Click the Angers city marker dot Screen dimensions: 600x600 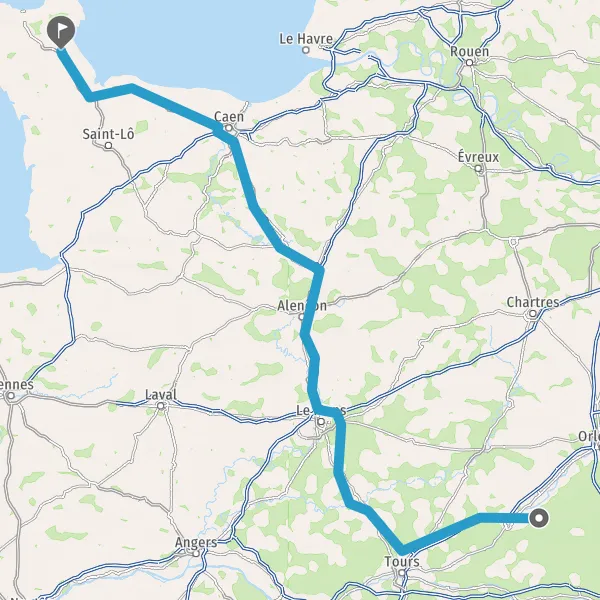coord(196,553)
